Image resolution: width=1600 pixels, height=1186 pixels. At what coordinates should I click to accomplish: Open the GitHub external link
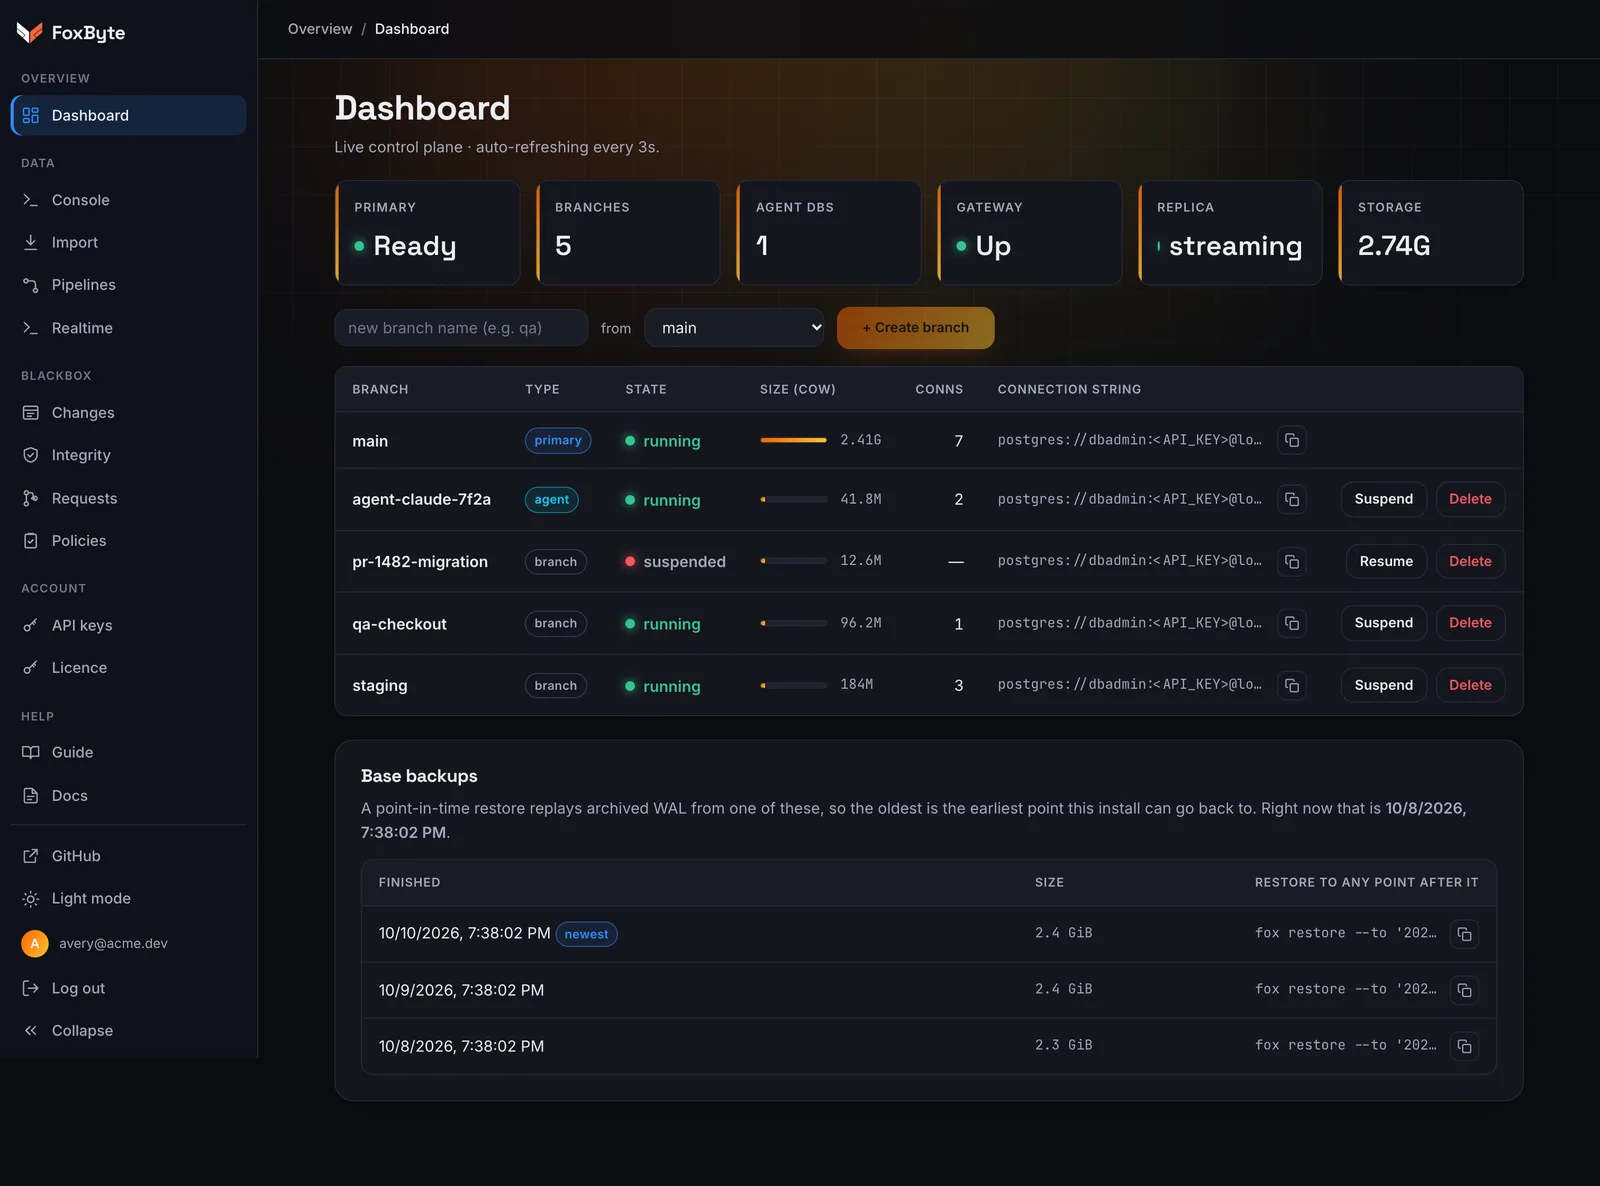[128, 856]
